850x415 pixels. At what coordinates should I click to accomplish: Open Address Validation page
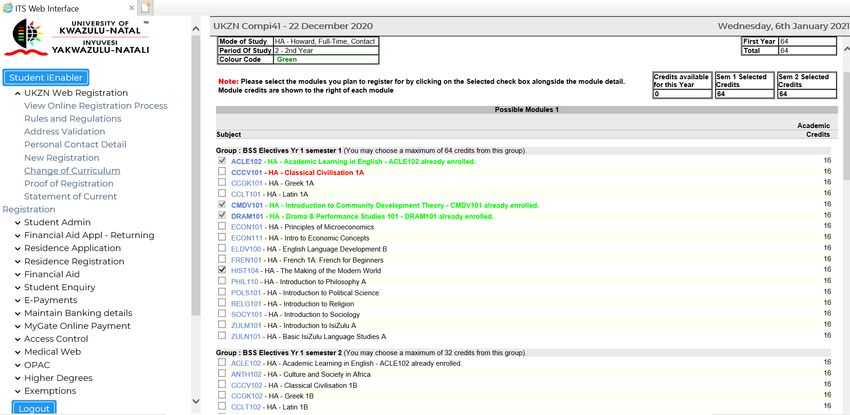pos(65,132)
